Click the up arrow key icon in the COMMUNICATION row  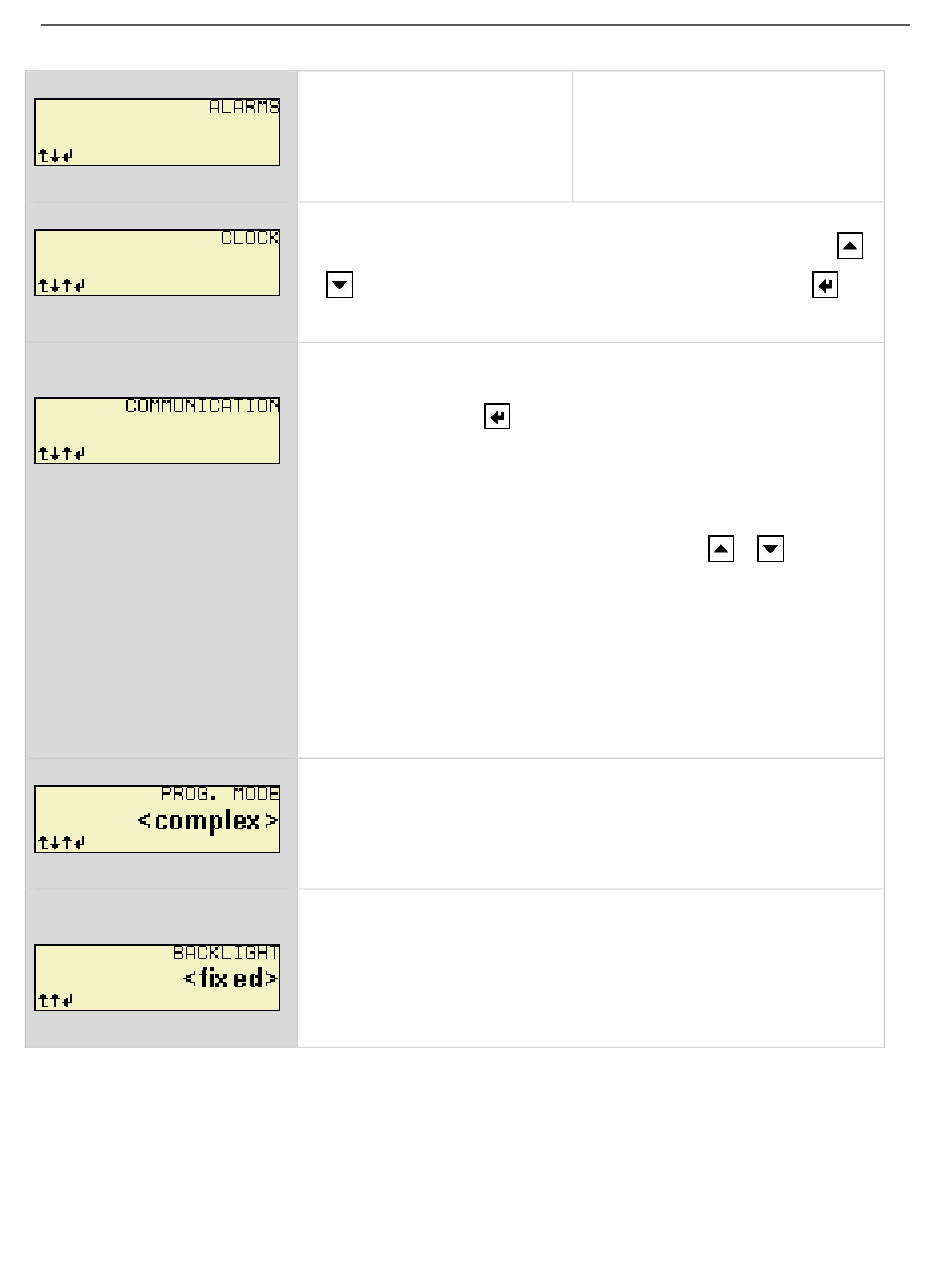pyautogui.click(x=721, y=549)
